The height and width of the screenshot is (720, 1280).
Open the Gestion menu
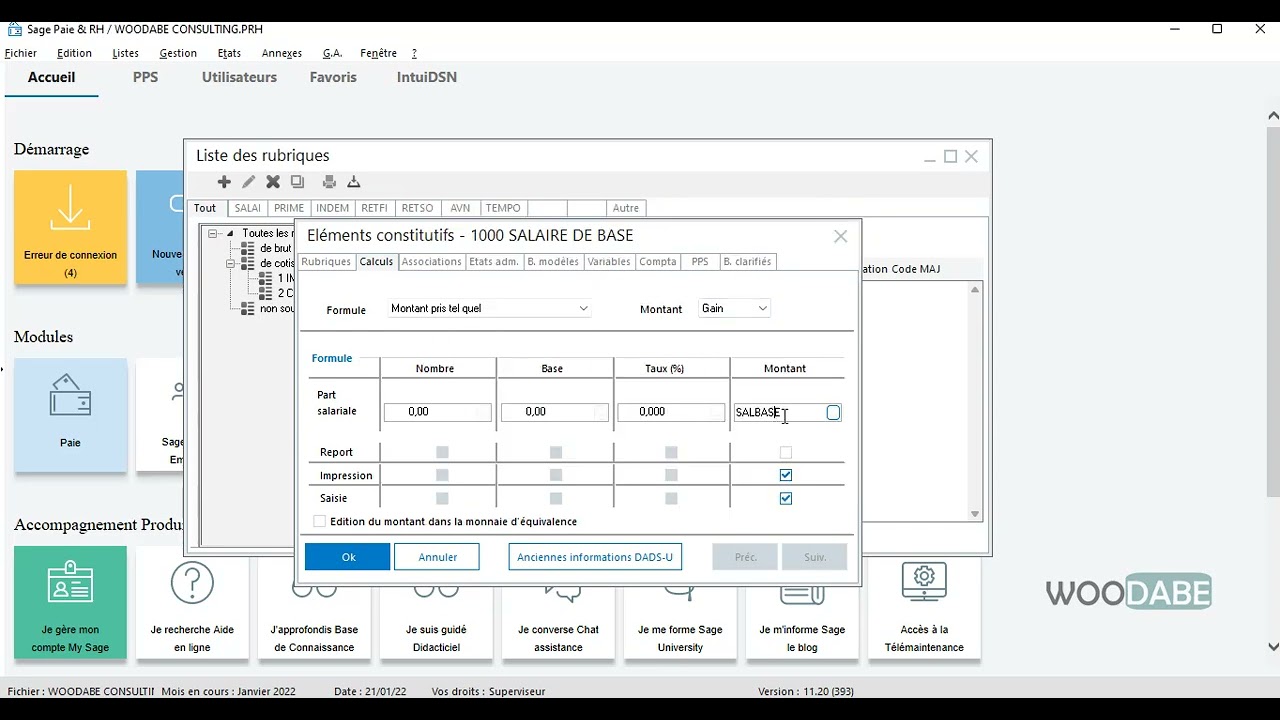pyautogui.click(x=178, y=53)
